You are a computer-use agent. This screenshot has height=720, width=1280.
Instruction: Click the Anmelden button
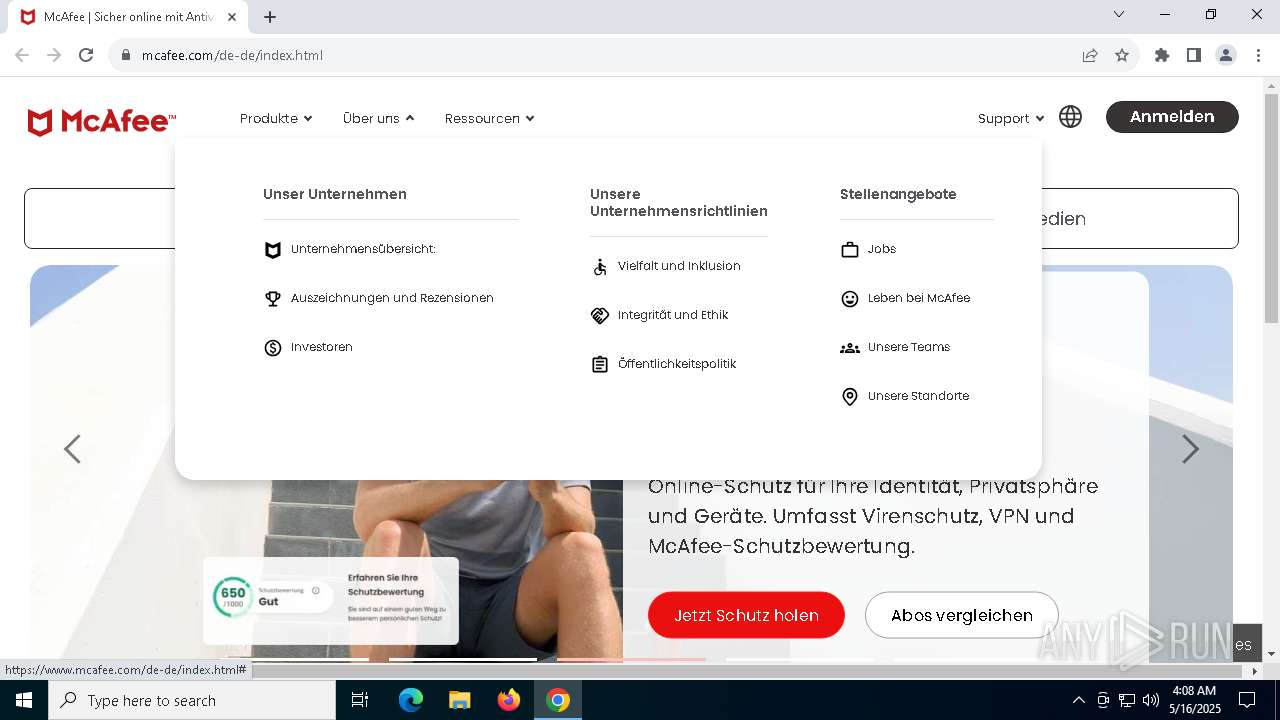1172,117
